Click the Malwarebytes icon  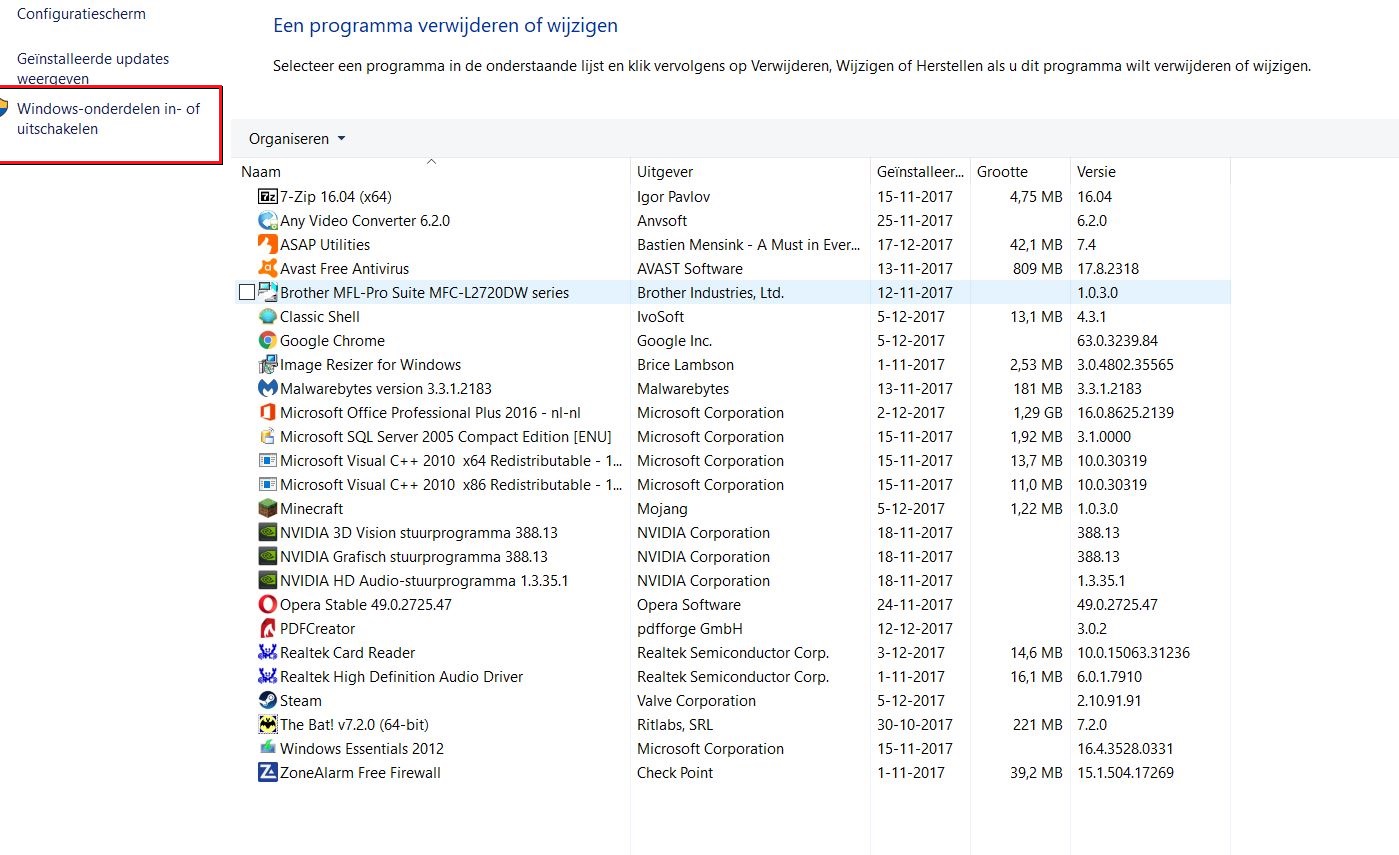268,389
